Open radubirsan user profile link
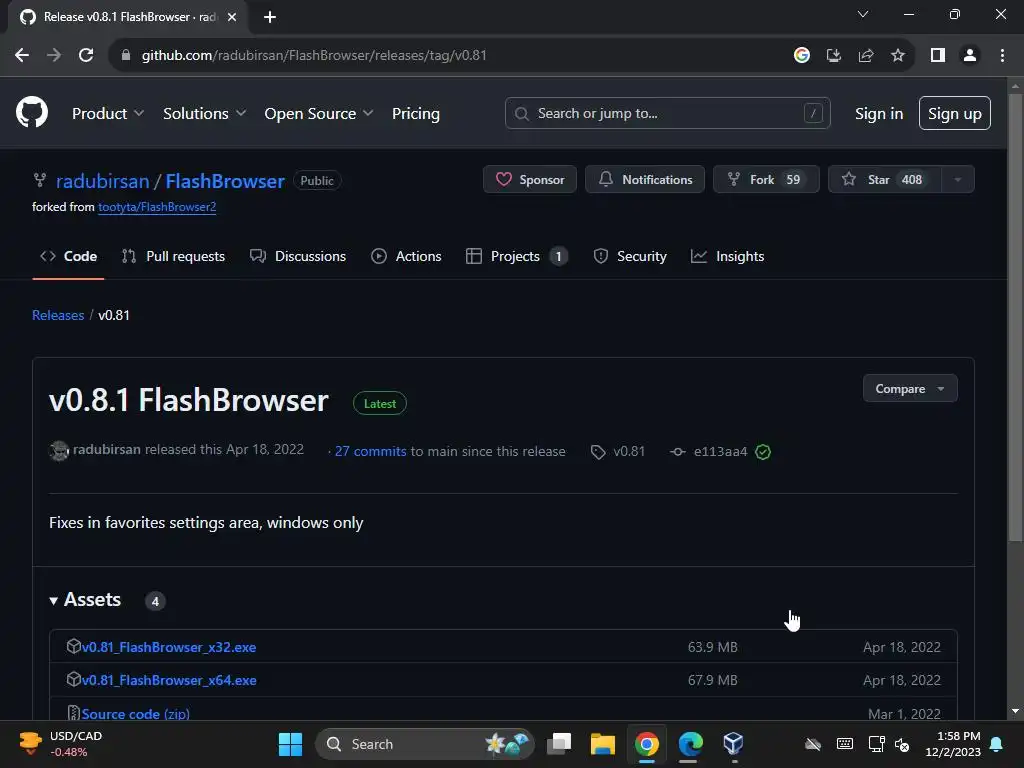The height and width of the screenshot is (768, 1024). [x=103, y=181]
